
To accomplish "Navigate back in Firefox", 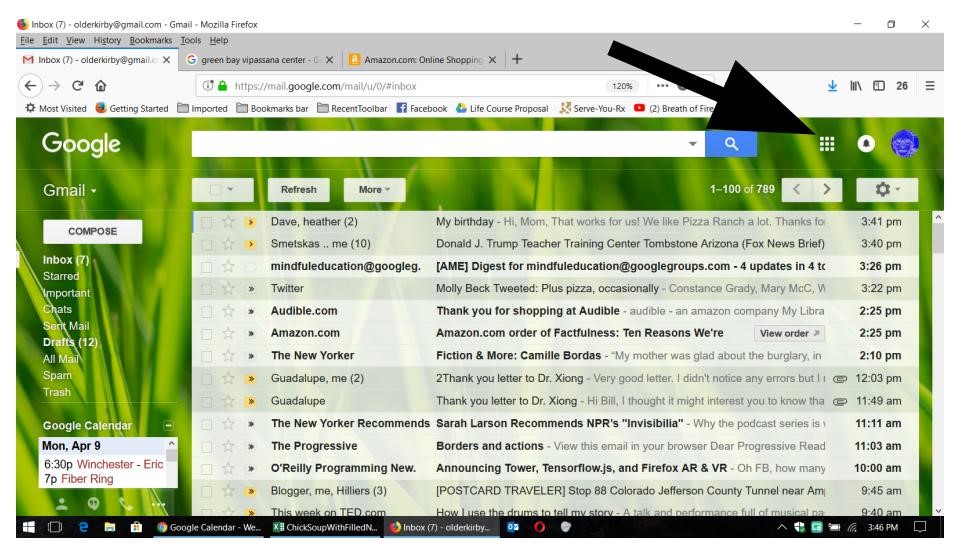I will coord(31,86).
